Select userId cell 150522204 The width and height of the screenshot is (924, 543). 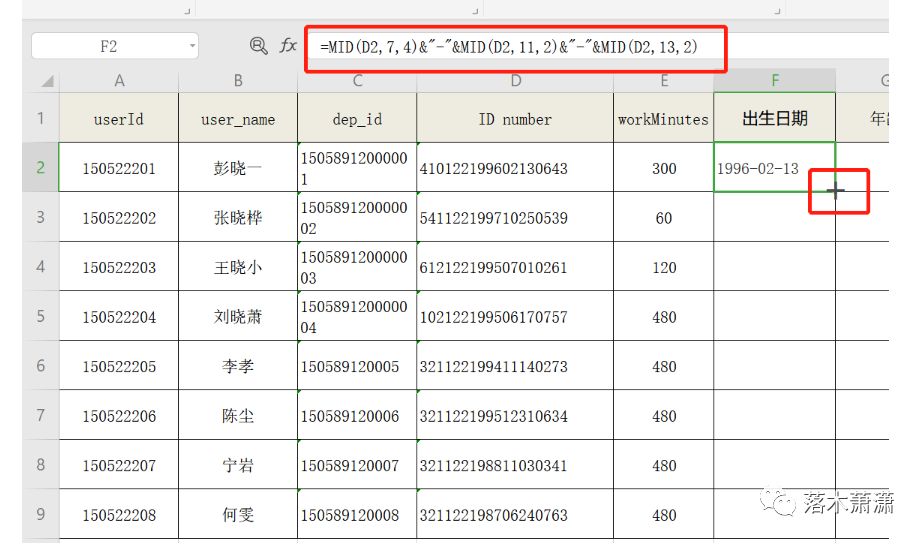pos(119,317)
